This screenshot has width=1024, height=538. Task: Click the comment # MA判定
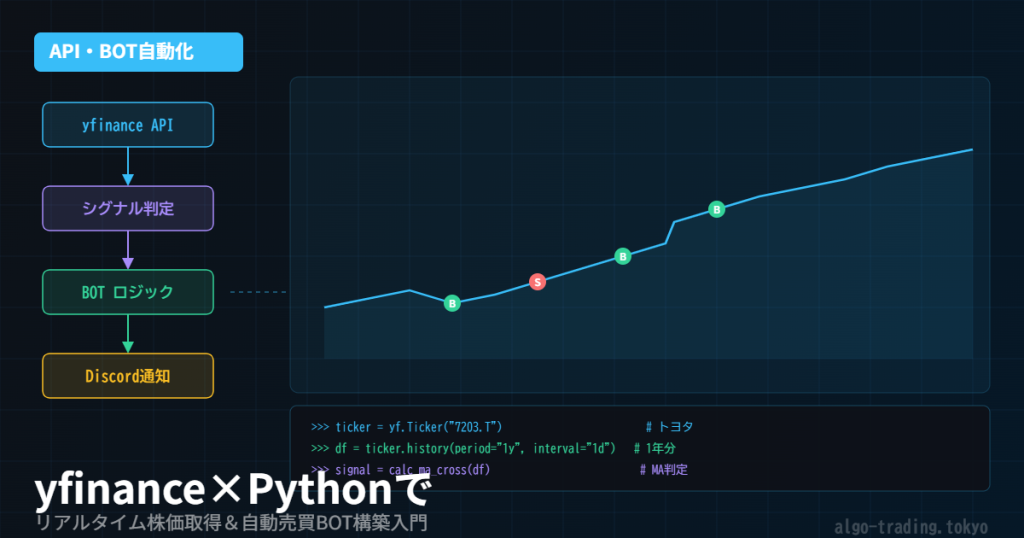pyautogui.click(x=664, y=469)
